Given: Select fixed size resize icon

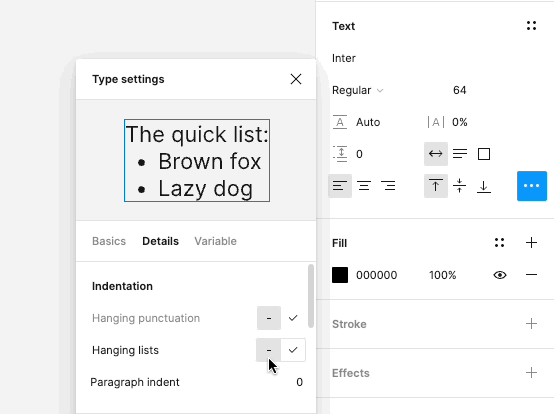Looking at the screenshot, I should [x=484, y=154].
